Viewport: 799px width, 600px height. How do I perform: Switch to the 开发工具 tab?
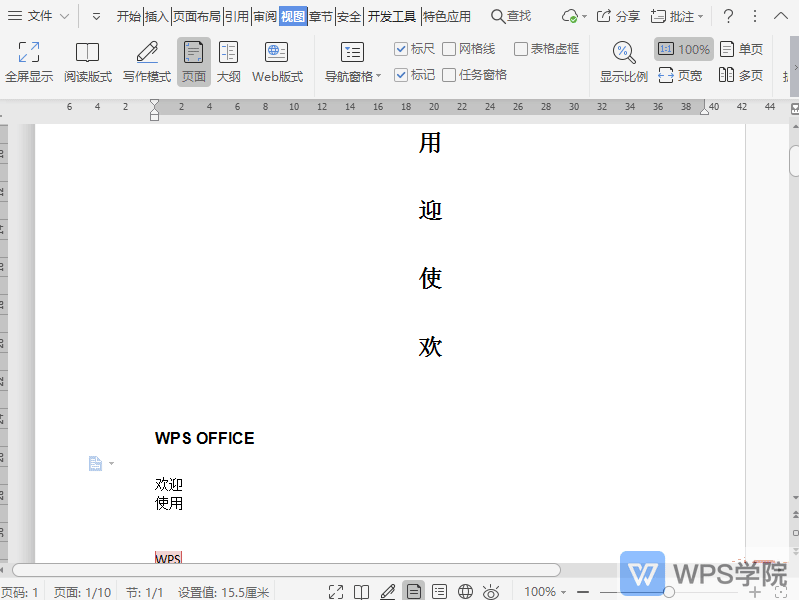pyautogui.click(x=392, y=17)
